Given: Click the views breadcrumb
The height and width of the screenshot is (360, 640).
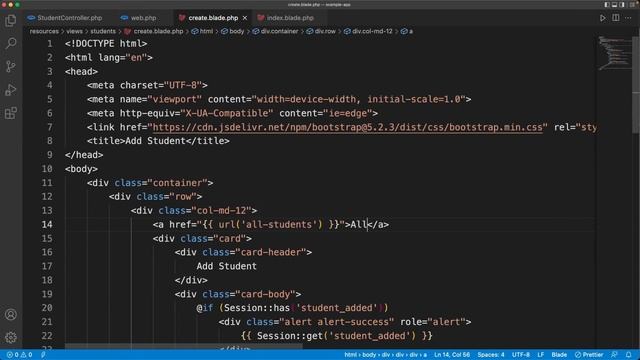Looking at the screenshot, I should click(x=74, y=31).
